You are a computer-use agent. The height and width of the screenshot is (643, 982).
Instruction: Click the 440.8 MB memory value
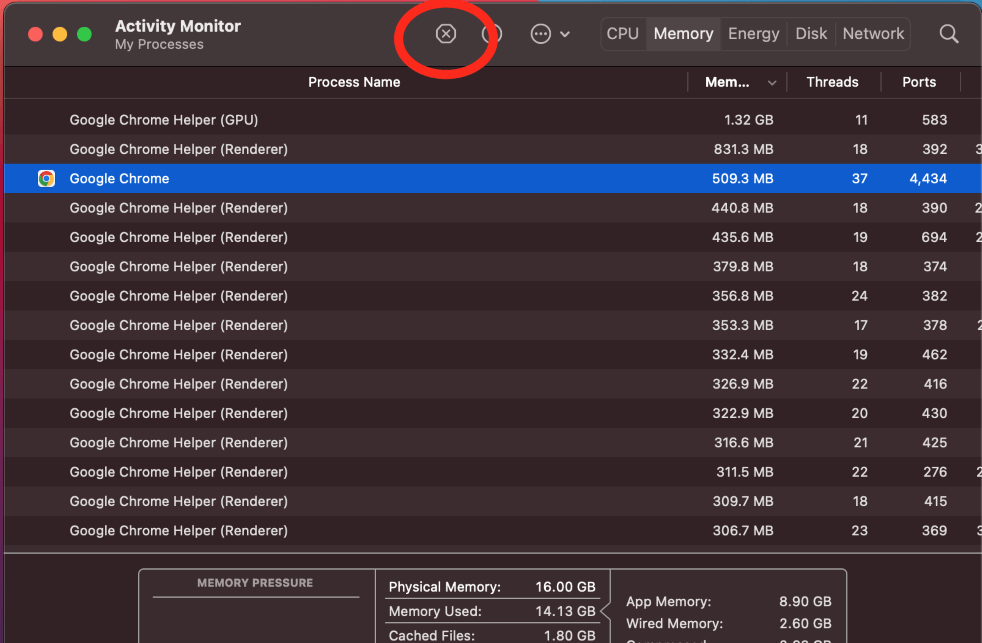(x=742, y=208)
